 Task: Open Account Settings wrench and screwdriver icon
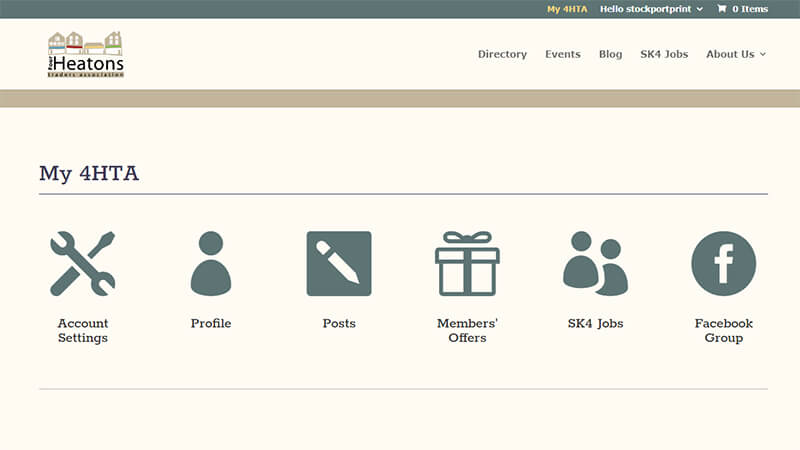coord(83,264)
